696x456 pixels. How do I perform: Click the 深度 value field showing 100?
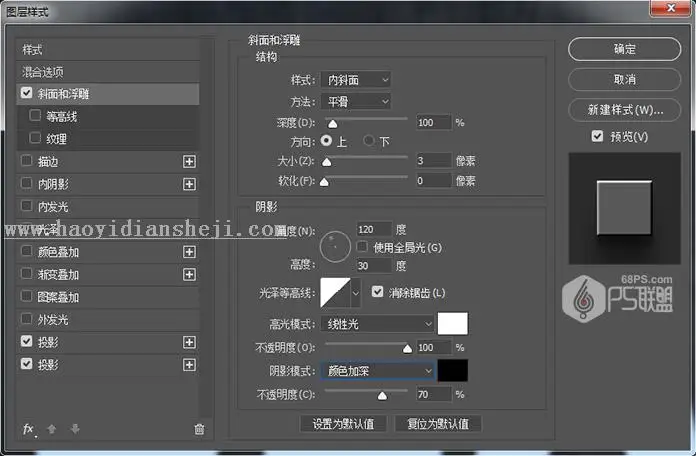point(434,123)
